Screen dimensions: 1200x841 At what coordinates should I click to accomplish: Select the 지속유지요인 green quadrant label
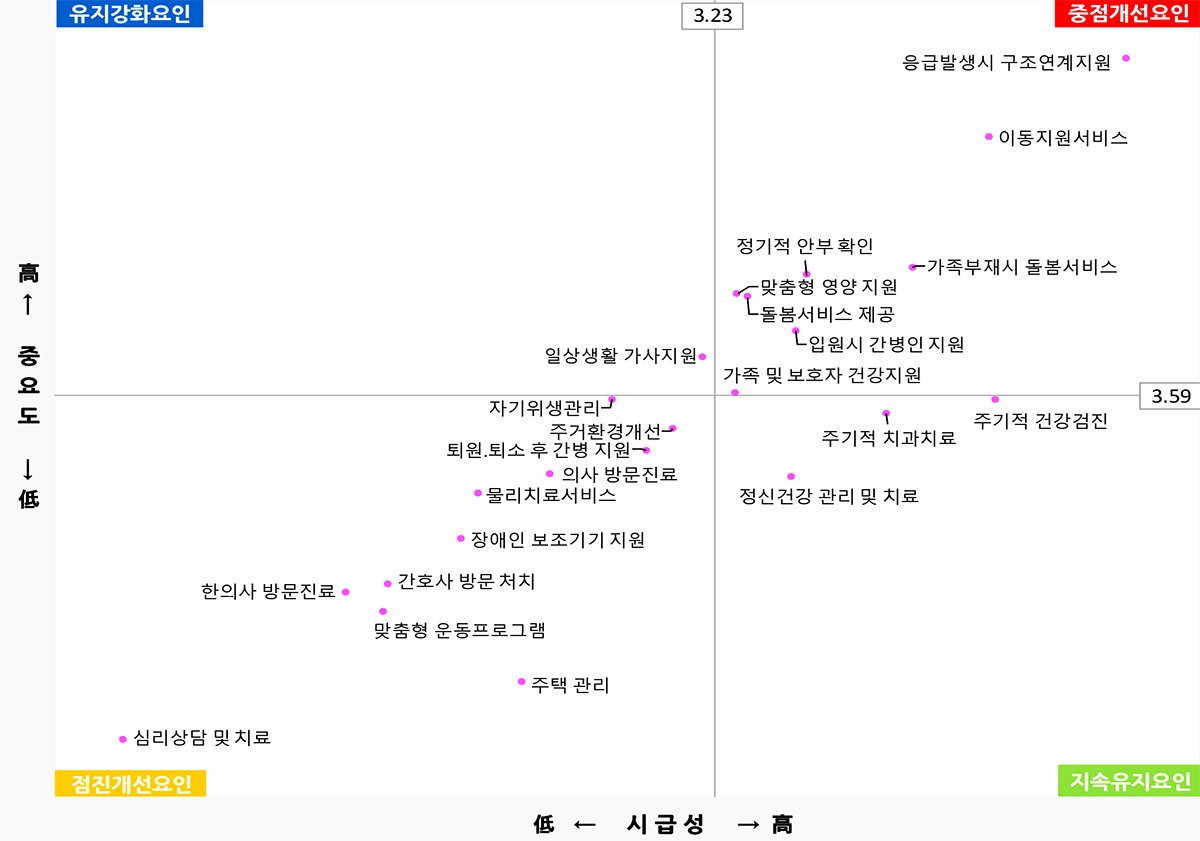pos(1128,781)
